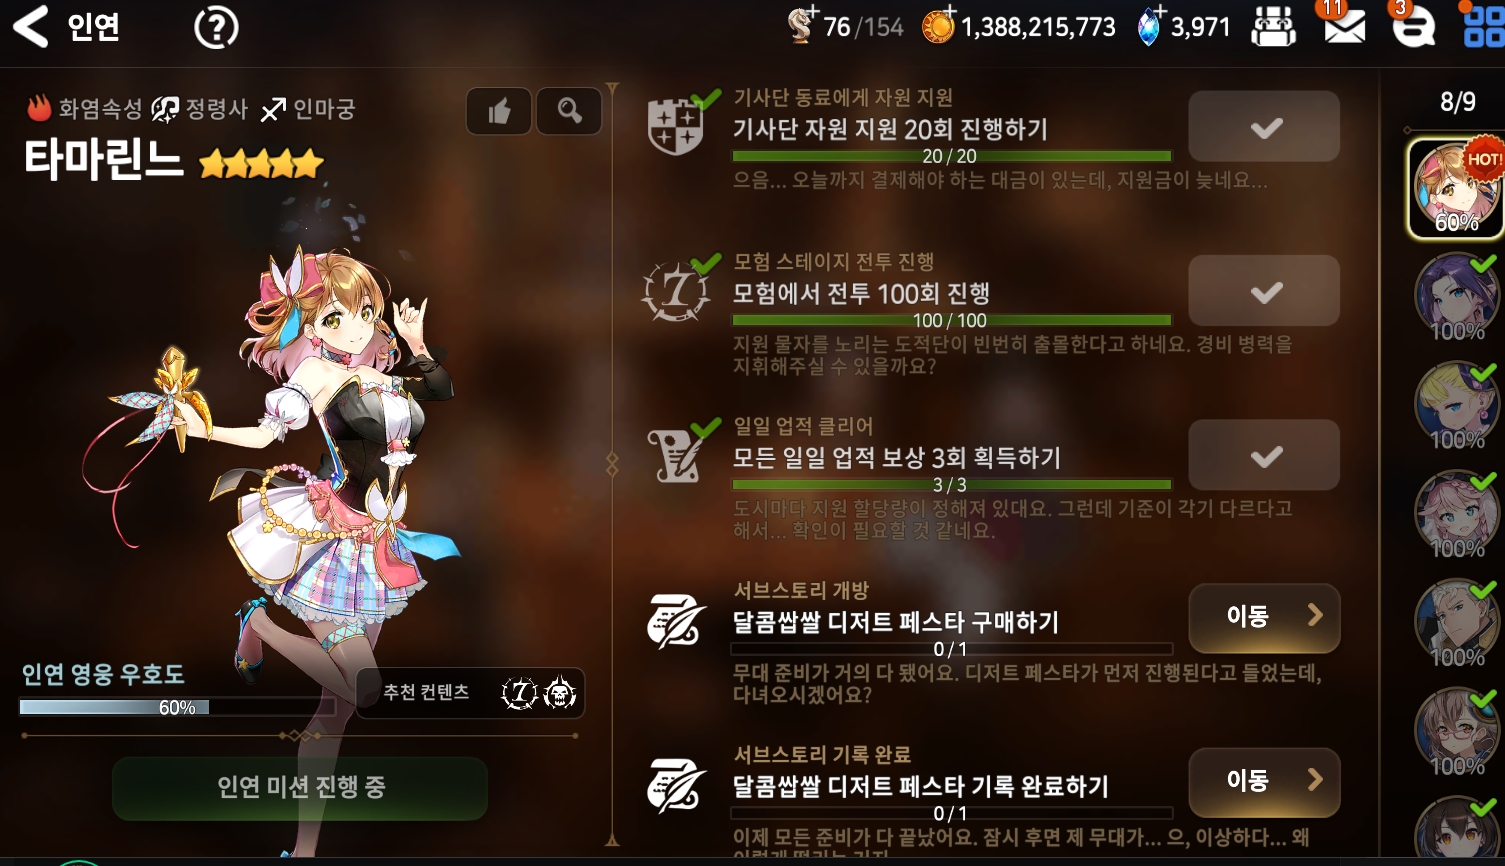Click the 인연 영웅 우호도 progress bar

pos(177,707)
